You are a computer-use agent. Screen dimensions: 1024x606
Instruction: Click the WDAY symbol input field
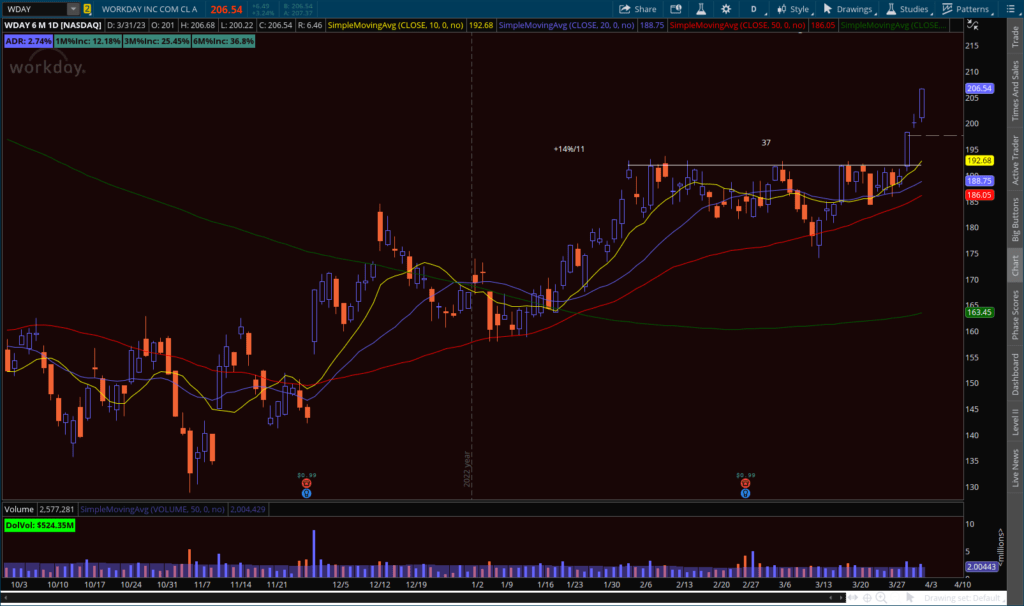click(x=35, y=9)
